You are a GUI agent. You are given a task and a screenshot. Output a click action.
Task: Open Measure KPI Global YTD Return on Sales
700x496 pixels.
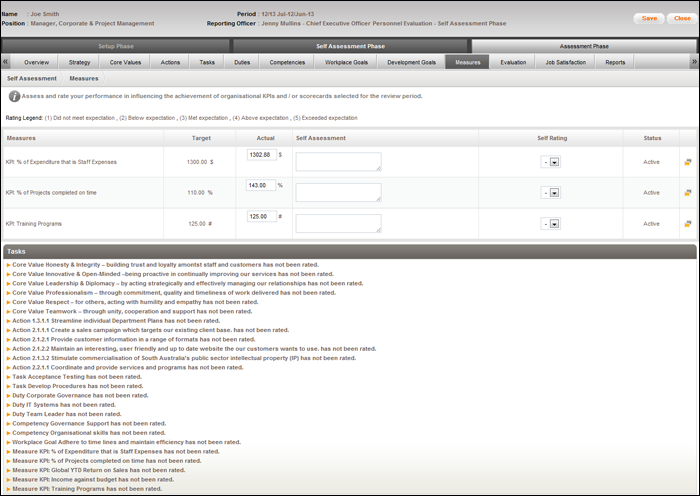(99, 471)
